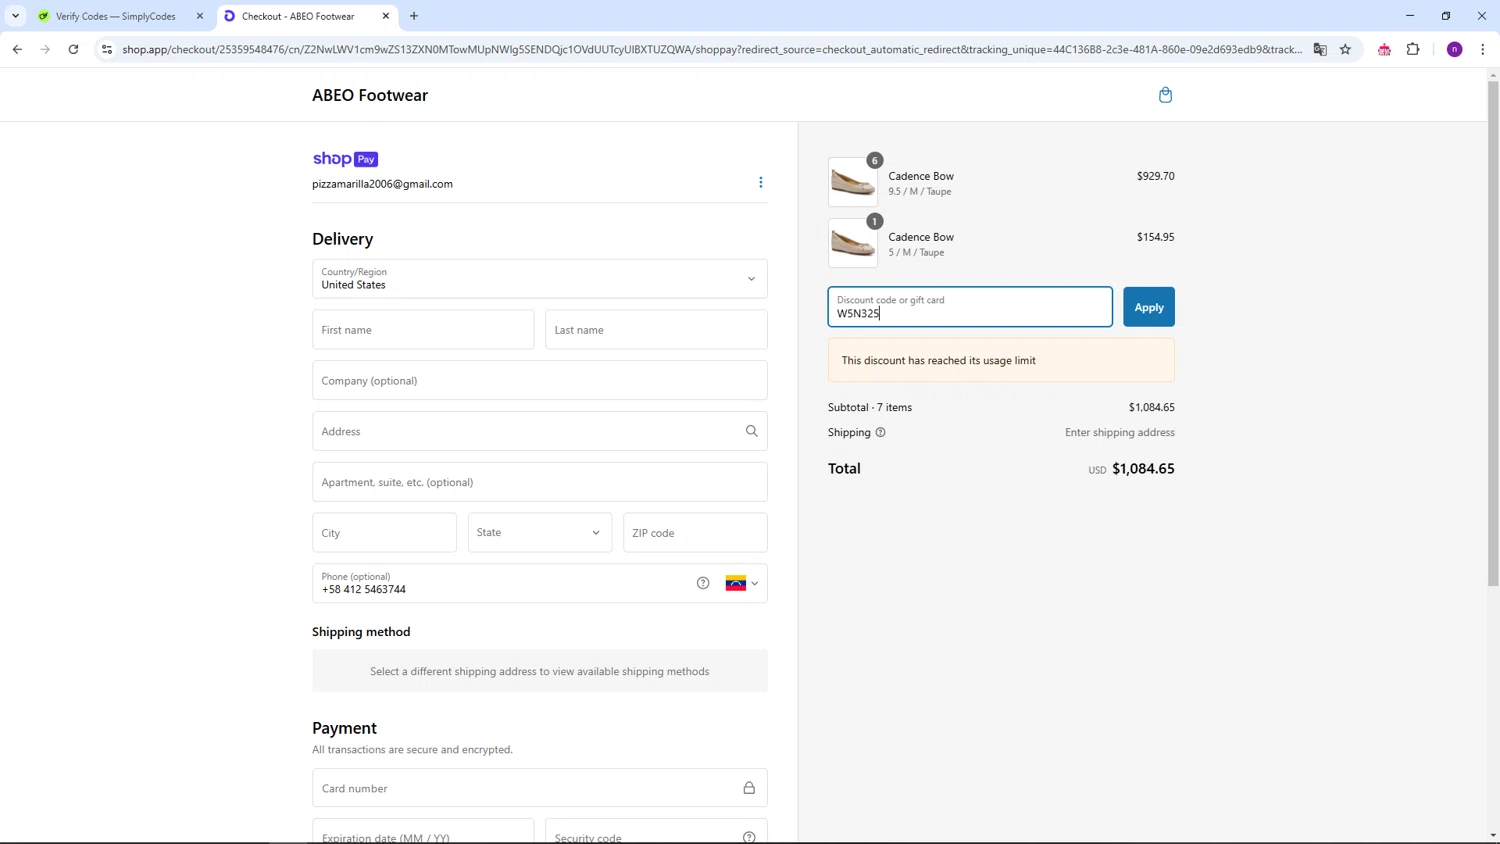Open the phone country flag selector
Screen dimensions: 1500x844
click(742, 583)
